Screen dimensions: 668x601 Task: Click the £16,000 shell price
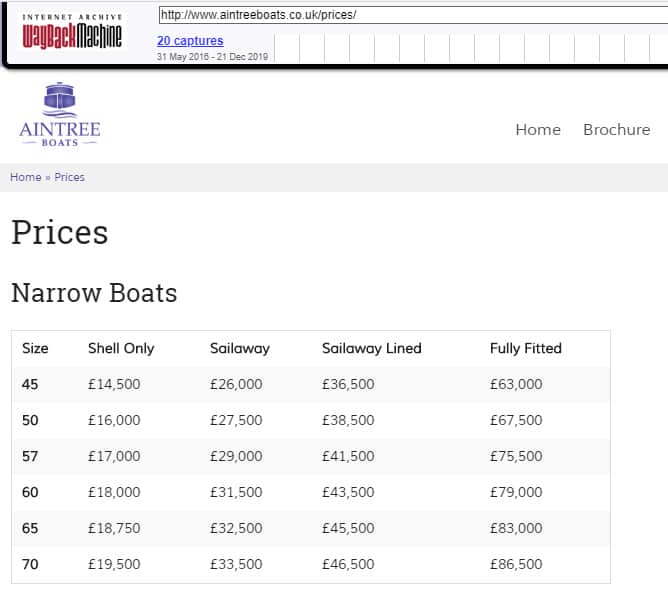pos(114,420)
